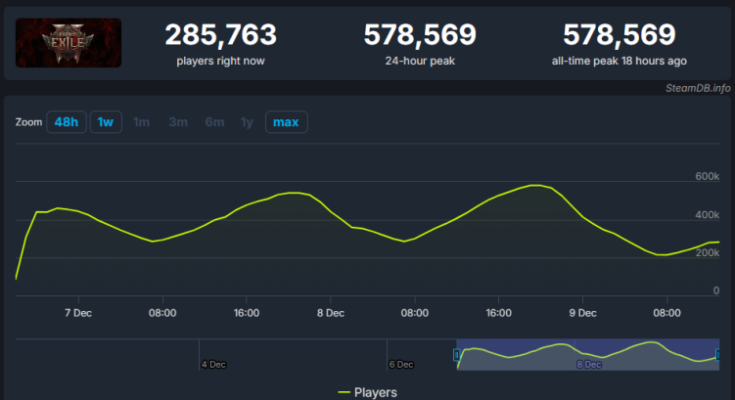Screen dimensions: 735x400
Task: Click the 285,763 players right now figure
Action: coord(220,36)
